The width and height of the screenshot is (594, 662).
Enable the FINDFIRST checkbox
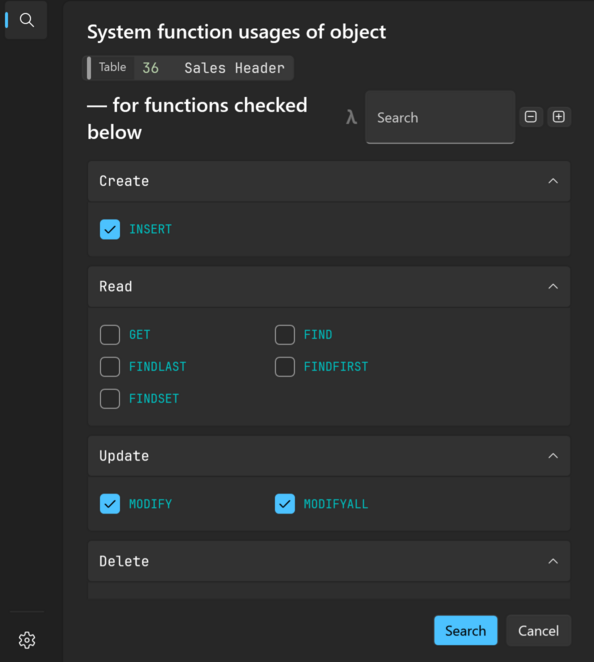coord(285,366)
